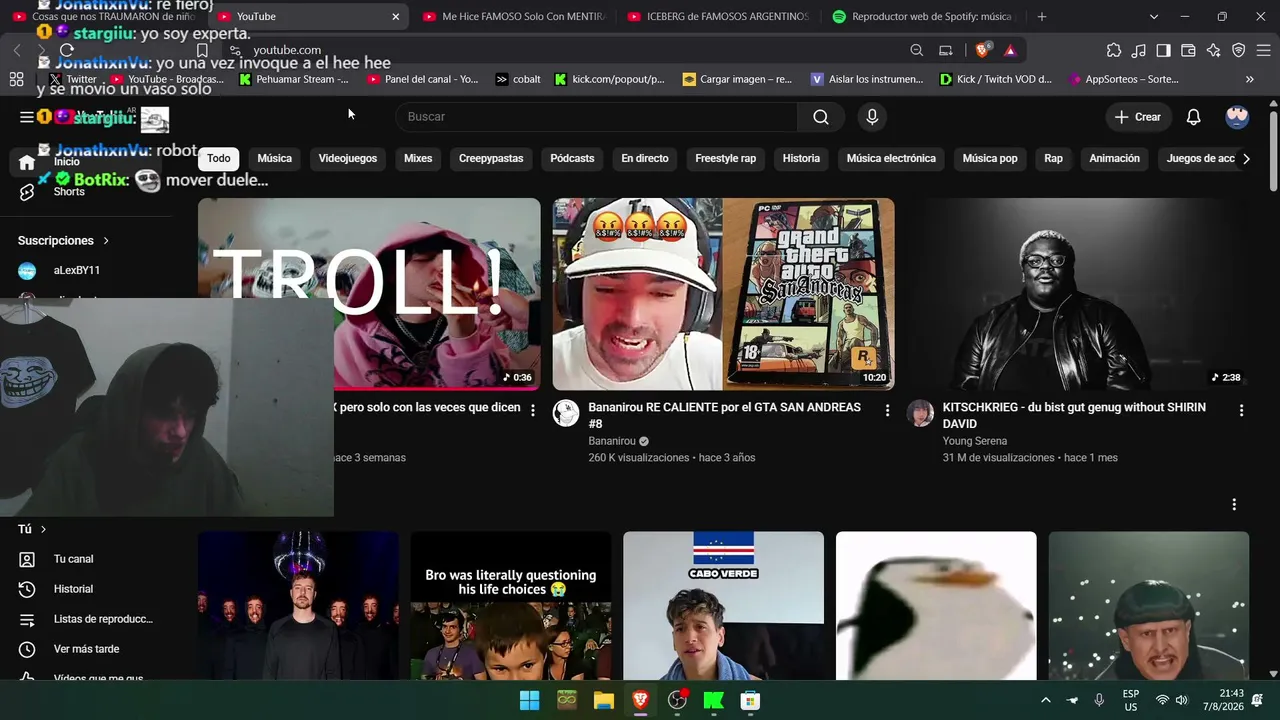Expand the Suscripciones section
This screenshot has width=1280, height=720.
pyautogui.click(x=64, y=241)
